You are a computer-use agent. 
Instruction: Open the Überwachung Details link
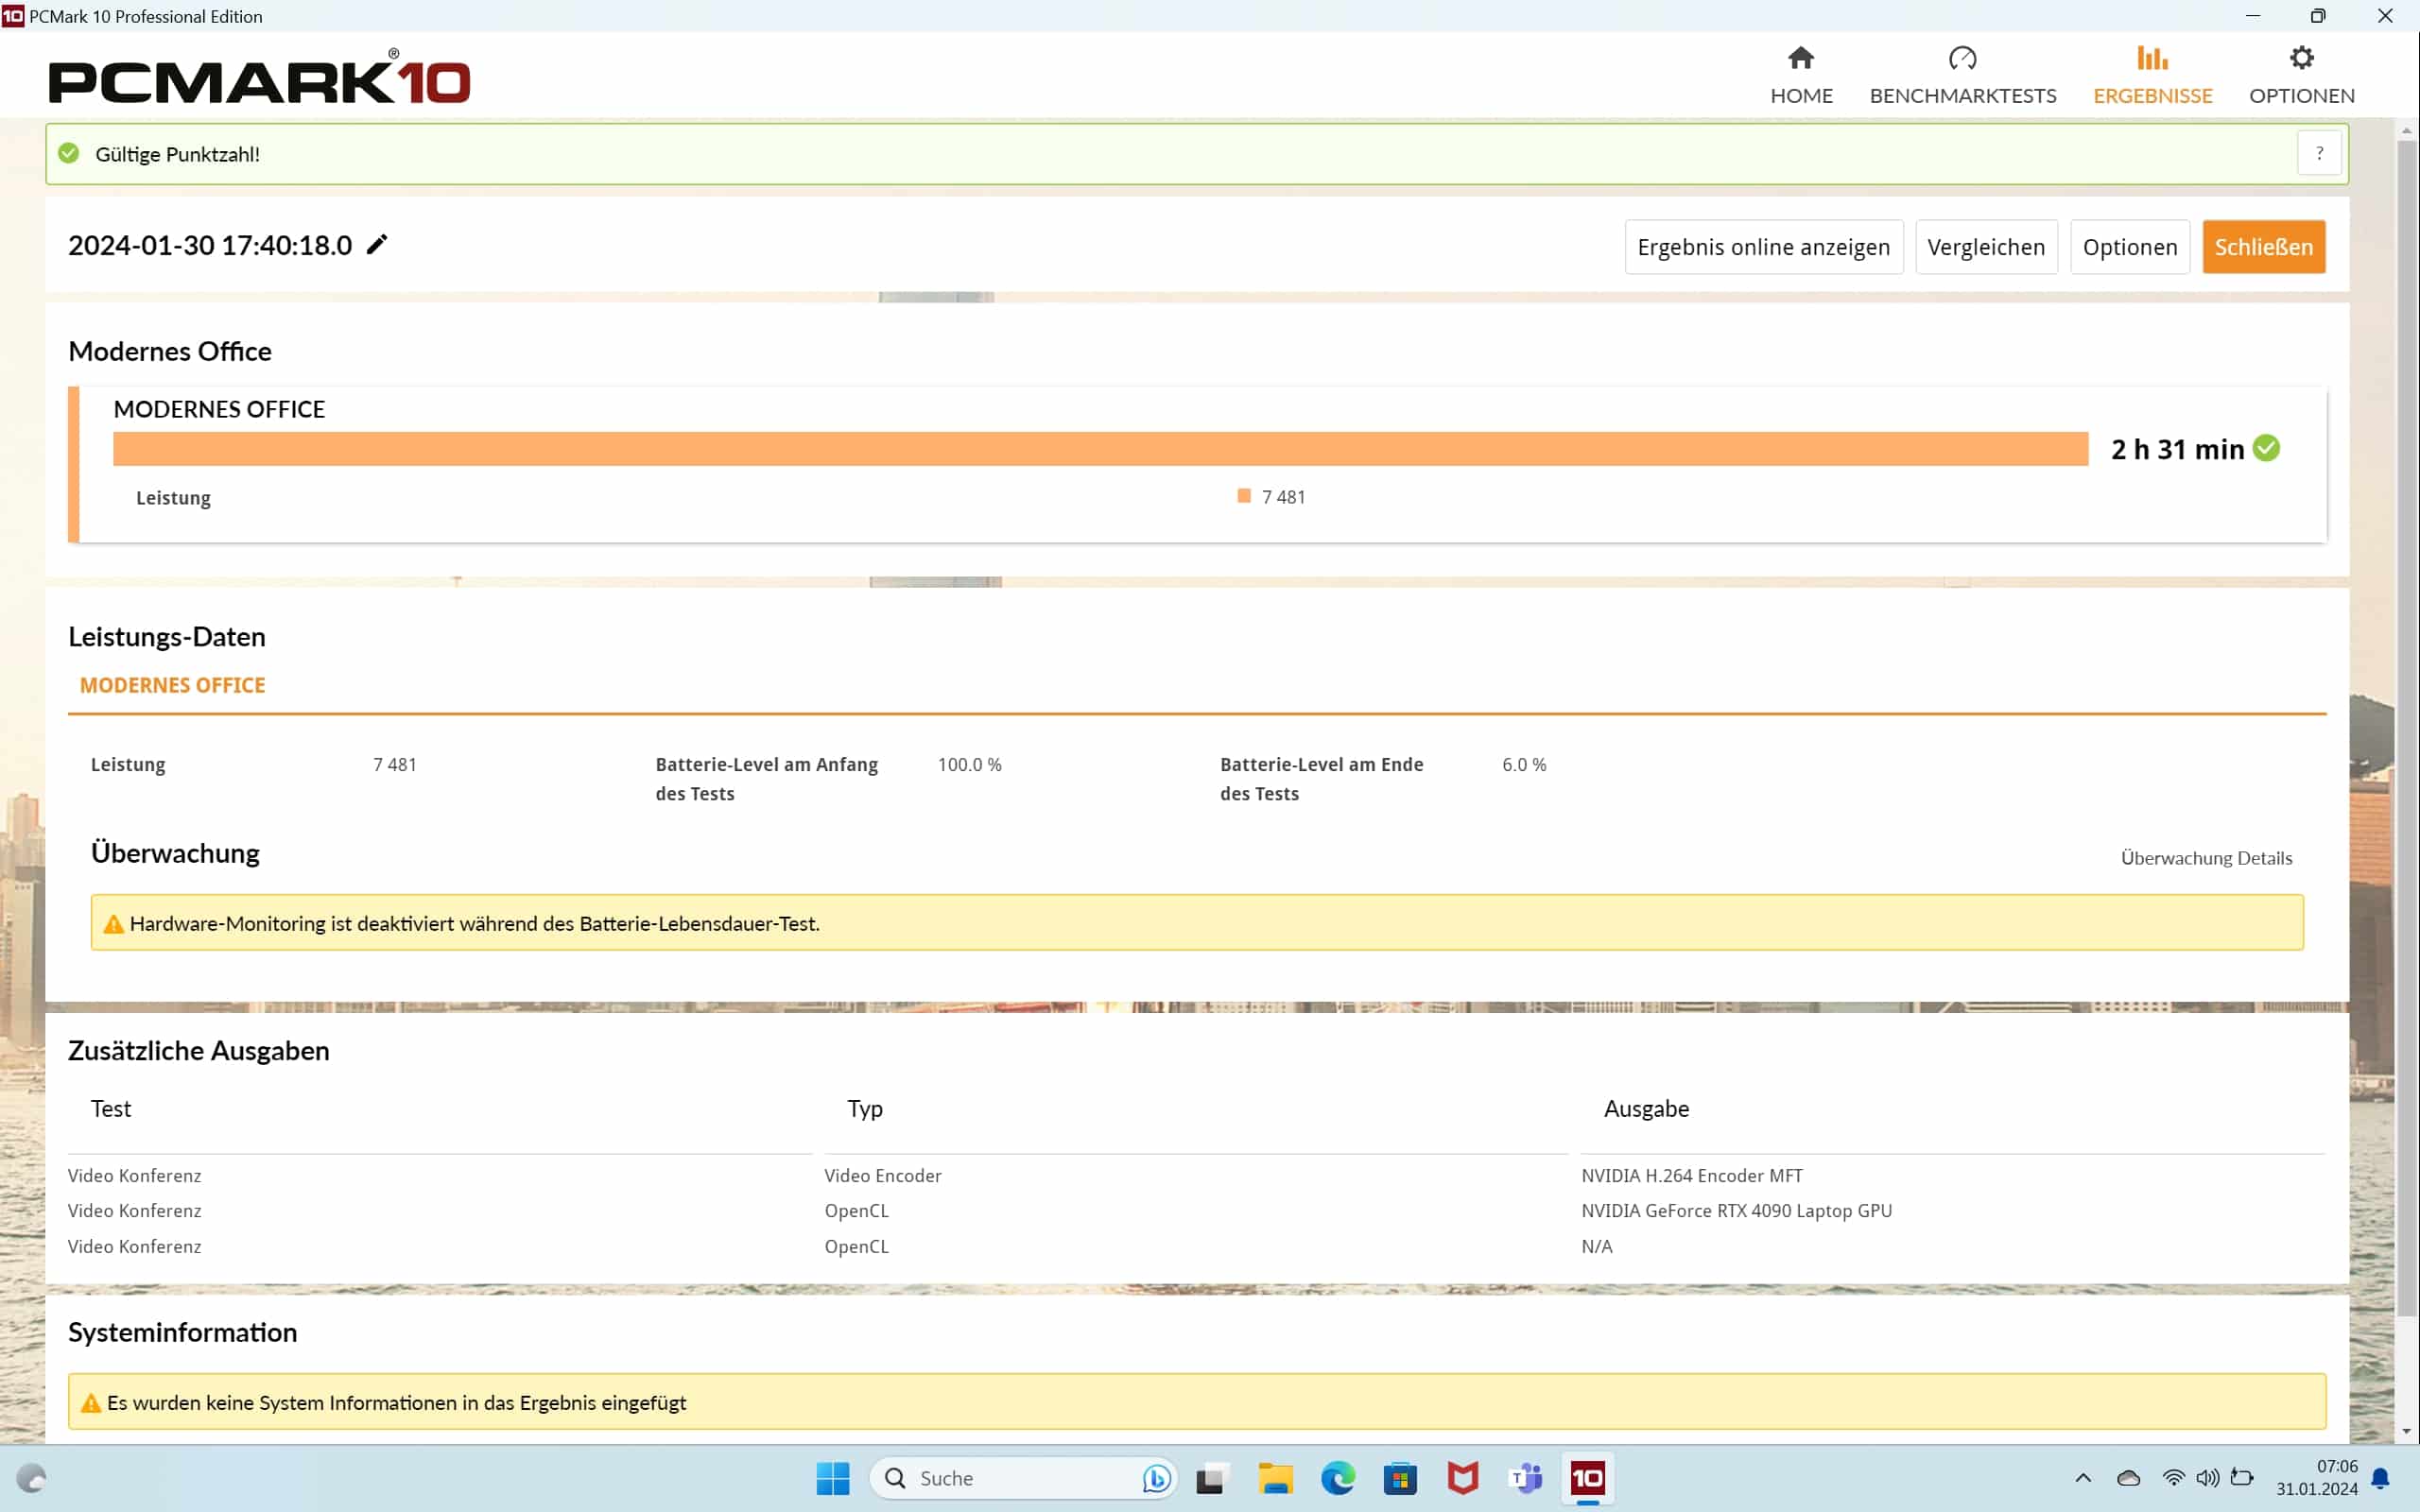(x=2206, y=858)
